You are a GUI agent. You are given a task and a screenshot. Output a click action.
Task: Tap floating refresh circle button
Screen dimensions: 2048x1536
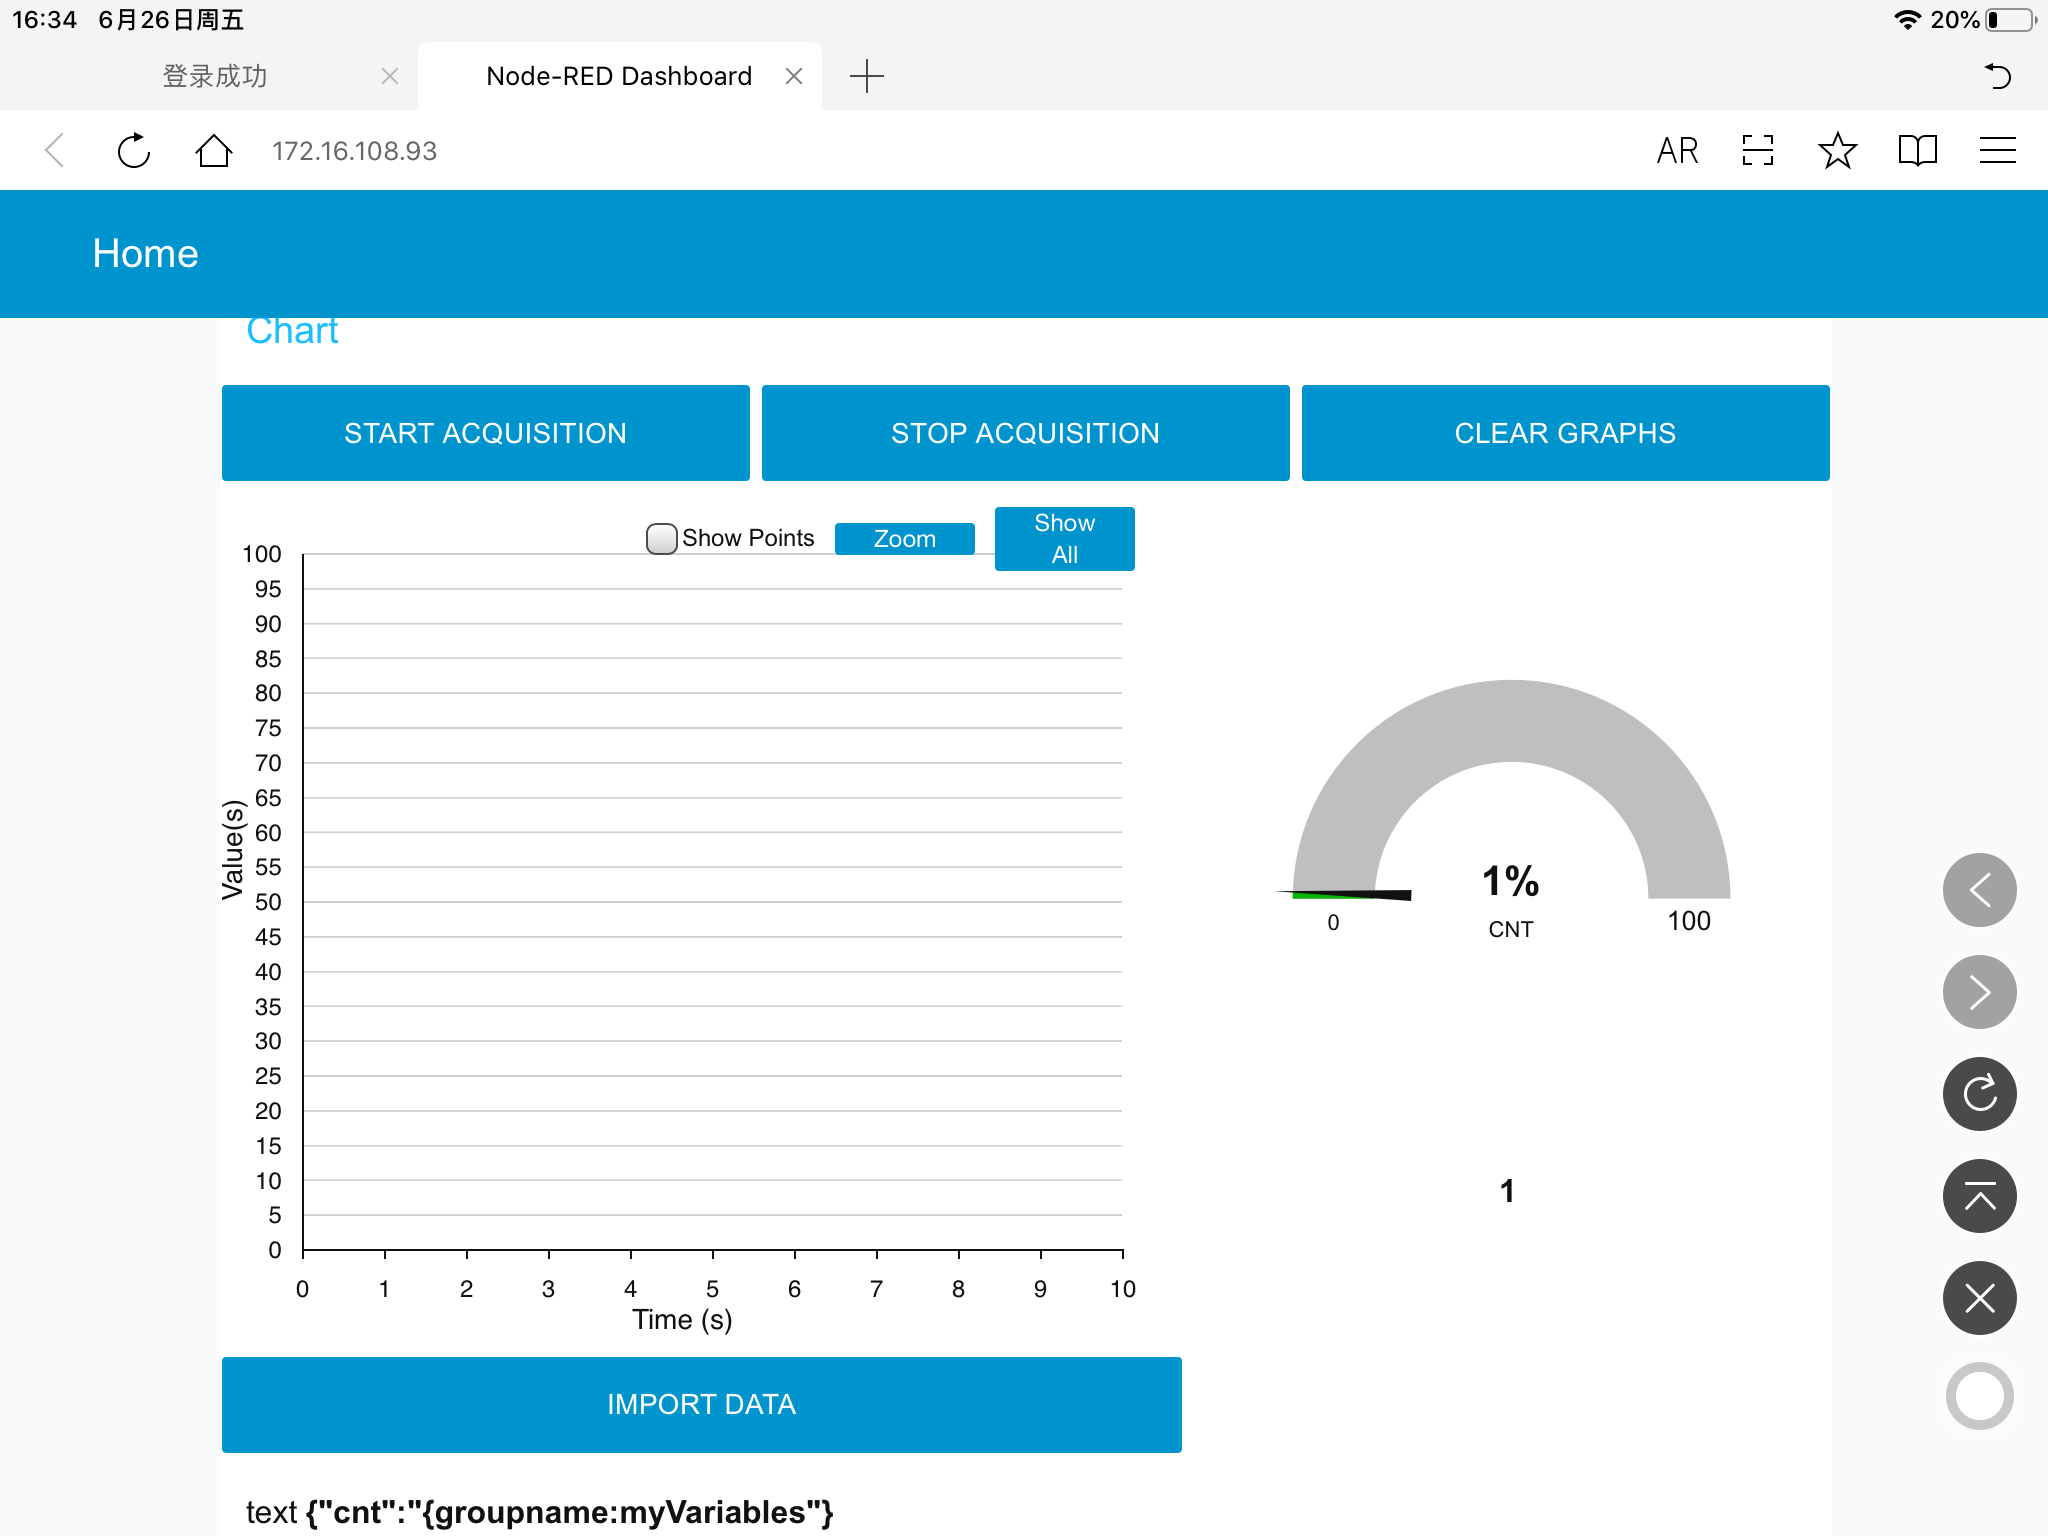1979,1094
